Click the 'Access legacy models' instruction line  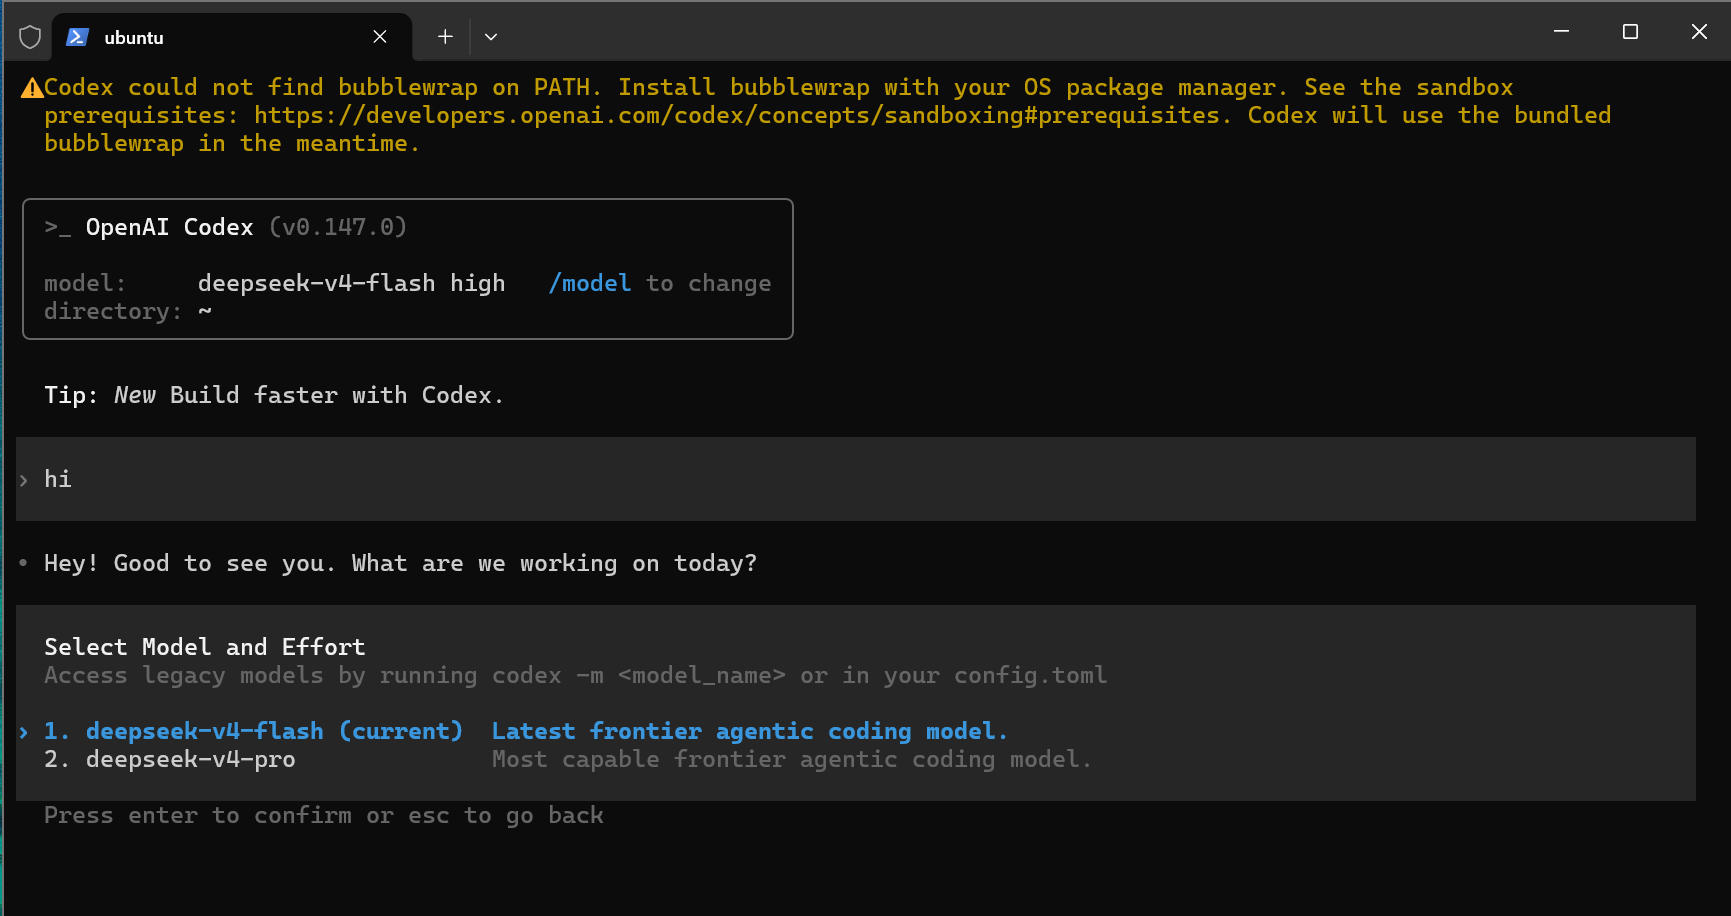point(576,675)
